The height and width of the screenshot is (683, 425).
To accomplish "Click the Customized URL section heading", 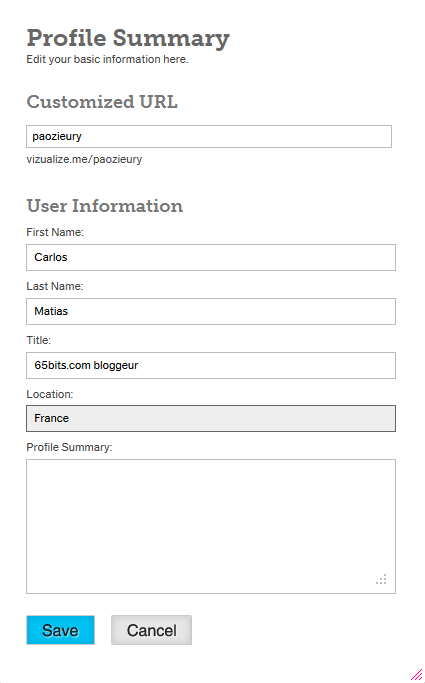I will (x=102, y=102).
